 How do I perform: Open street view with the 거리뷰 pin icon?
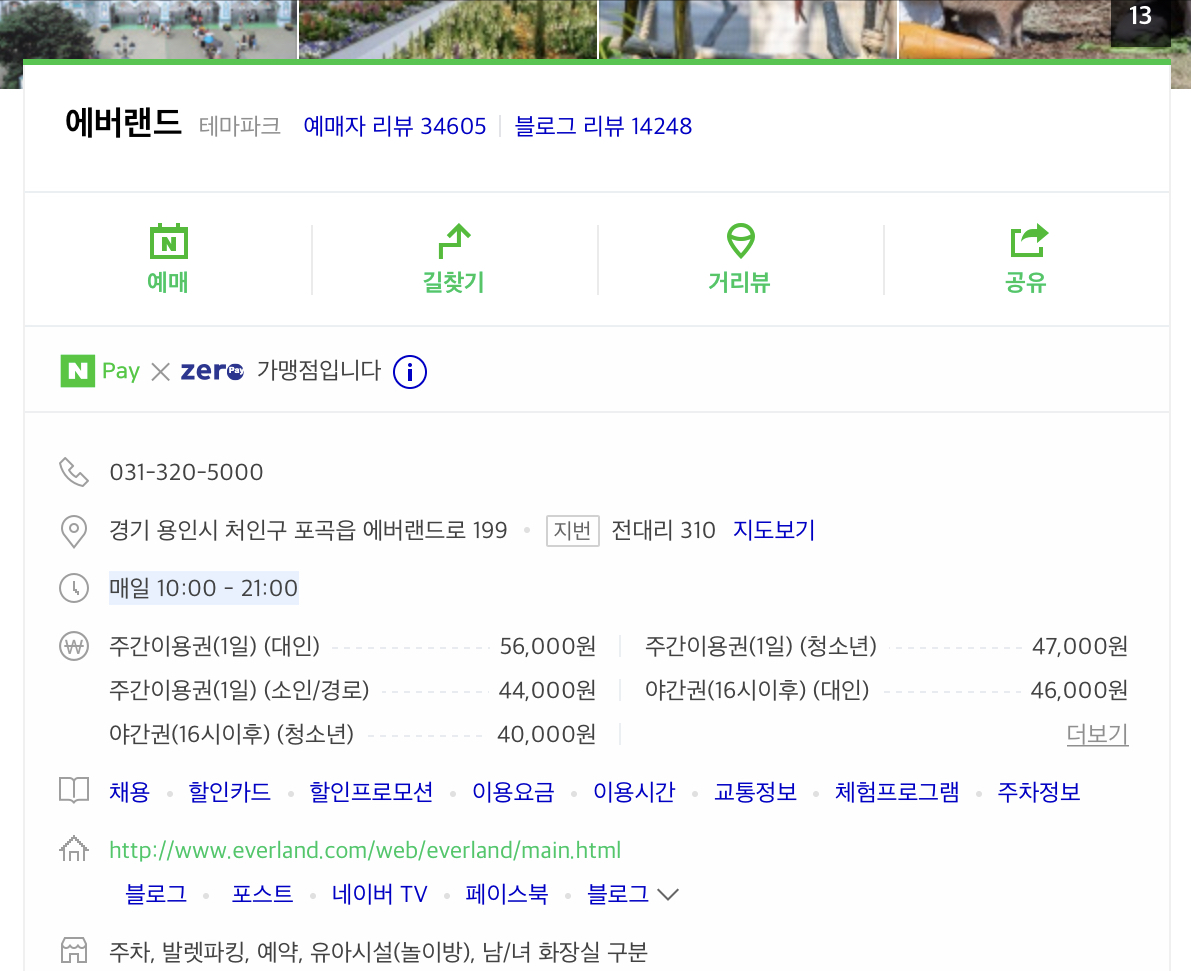tap(741, 241)
